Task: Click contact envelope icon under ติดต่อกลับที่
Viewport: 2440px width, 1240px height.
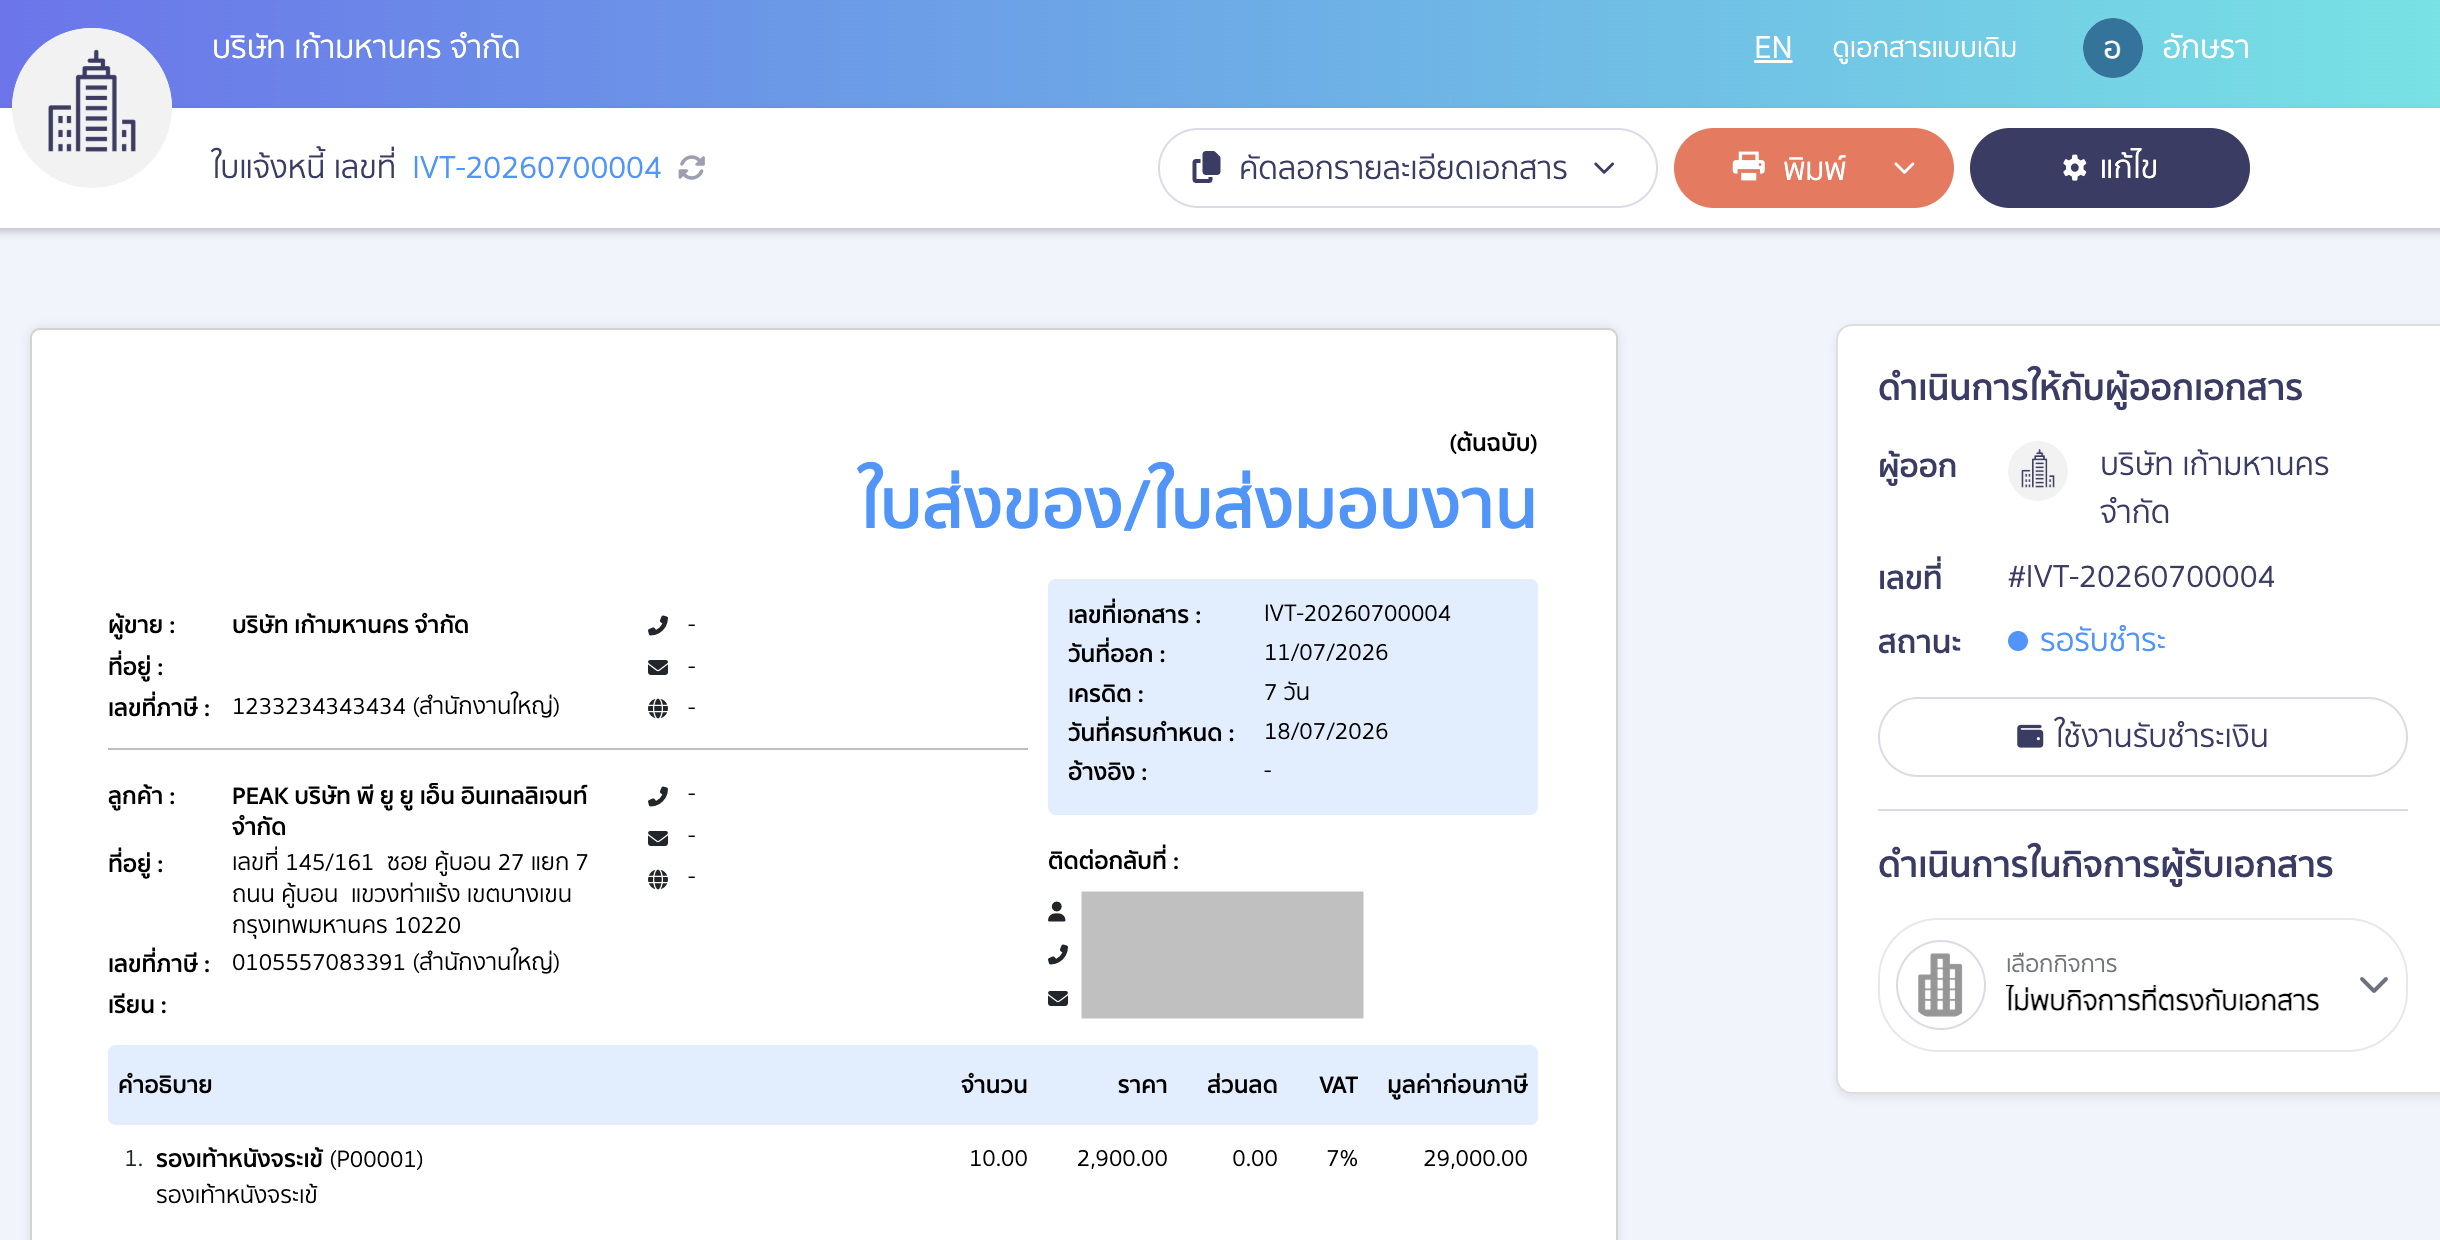Action: 1057,998
